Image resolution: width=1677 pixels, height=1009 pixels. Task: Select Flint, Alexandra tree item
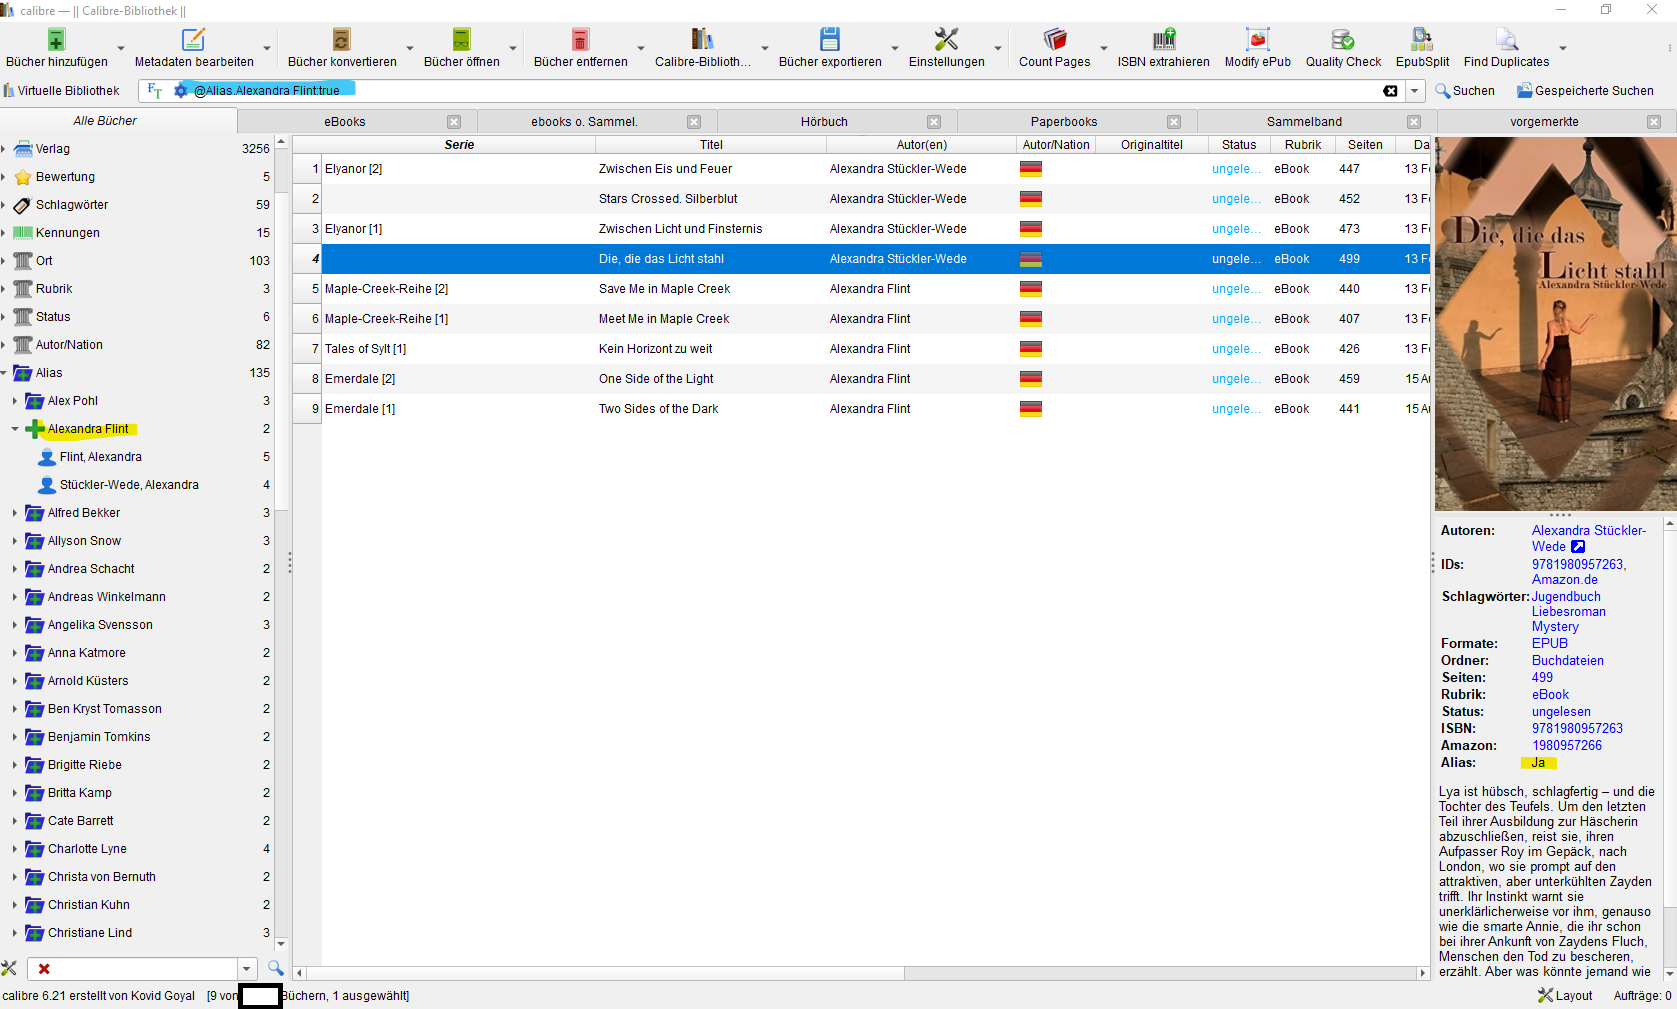101,457
